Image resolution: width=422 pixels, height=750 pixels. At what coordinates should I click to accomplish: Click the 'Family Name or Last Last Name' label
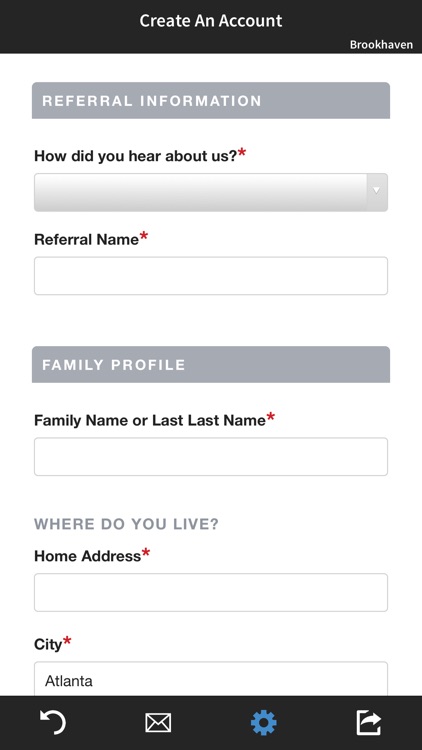pyautogui.click(x=155, y=419)
